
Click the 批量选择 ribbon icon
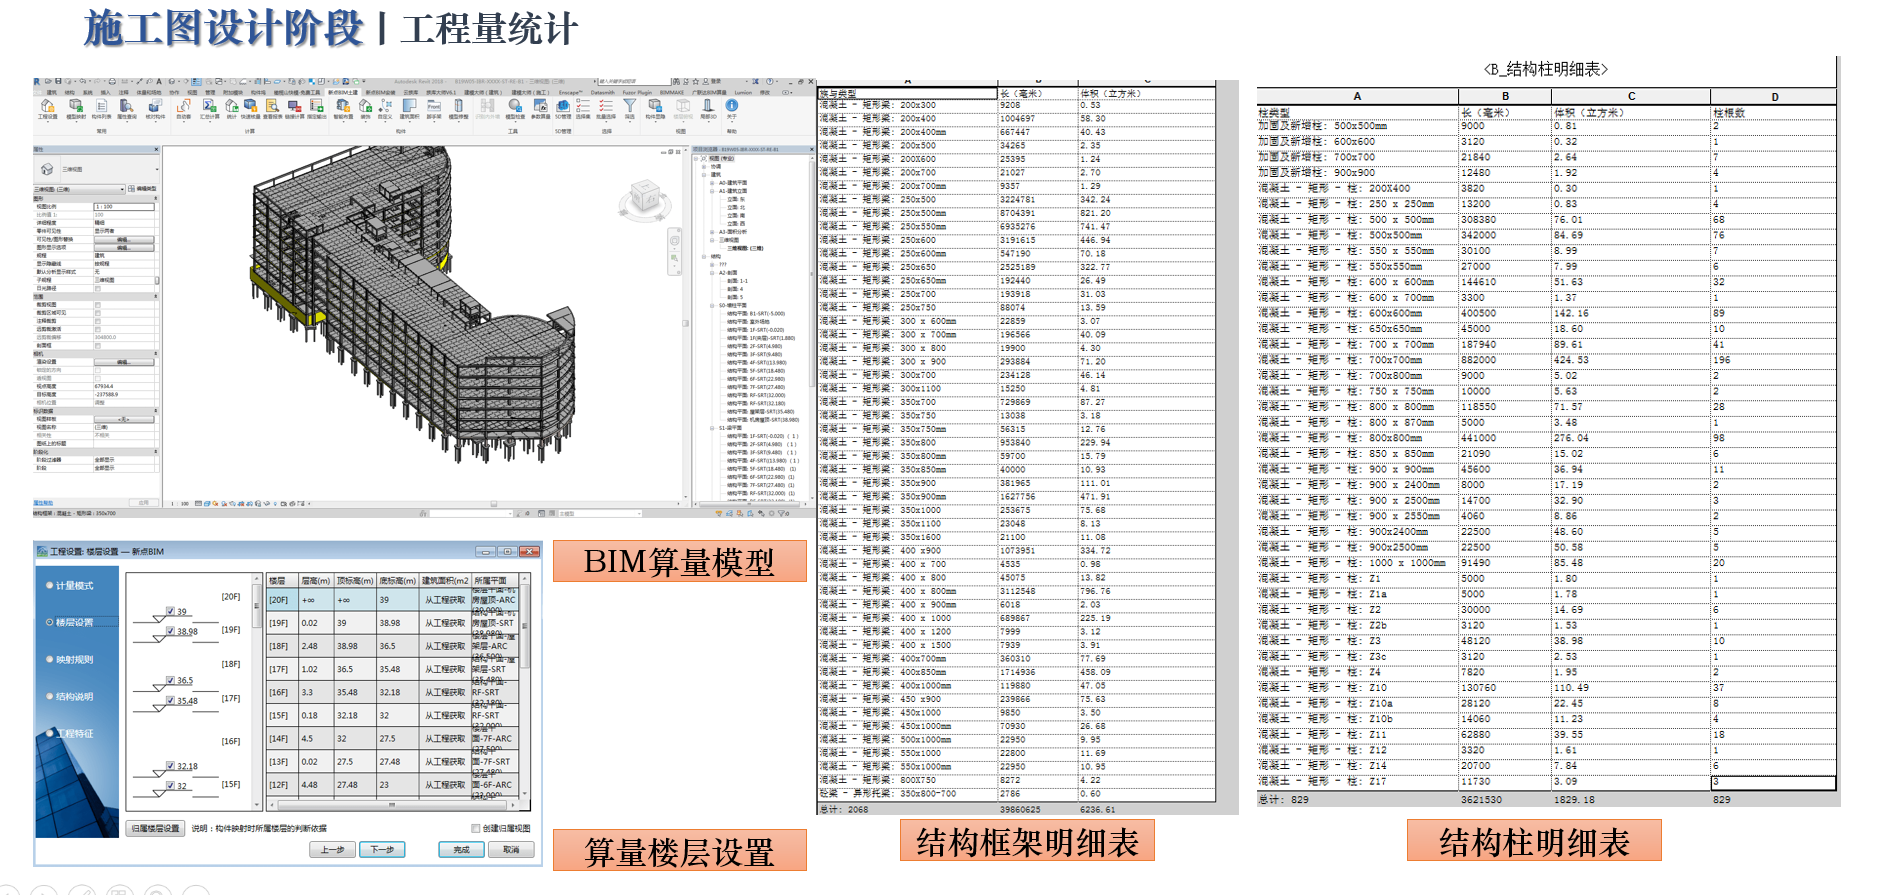point(606,109)
